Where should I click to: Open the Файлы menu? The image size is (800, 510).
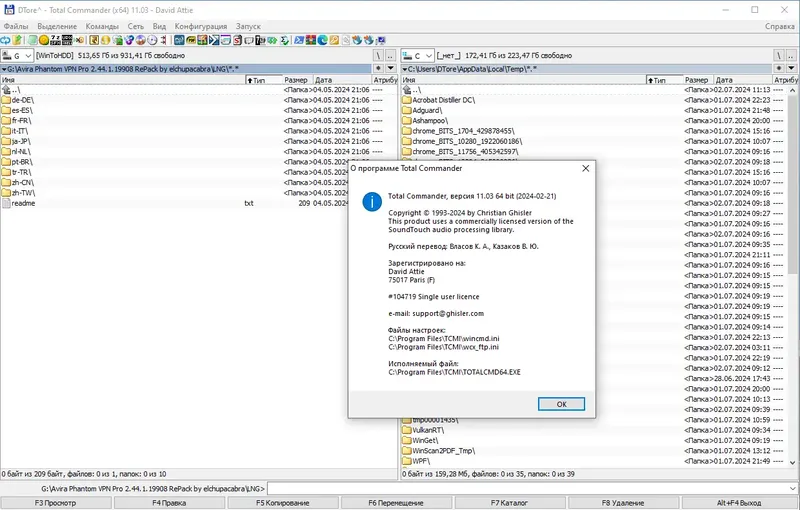[x=16, y=26]
